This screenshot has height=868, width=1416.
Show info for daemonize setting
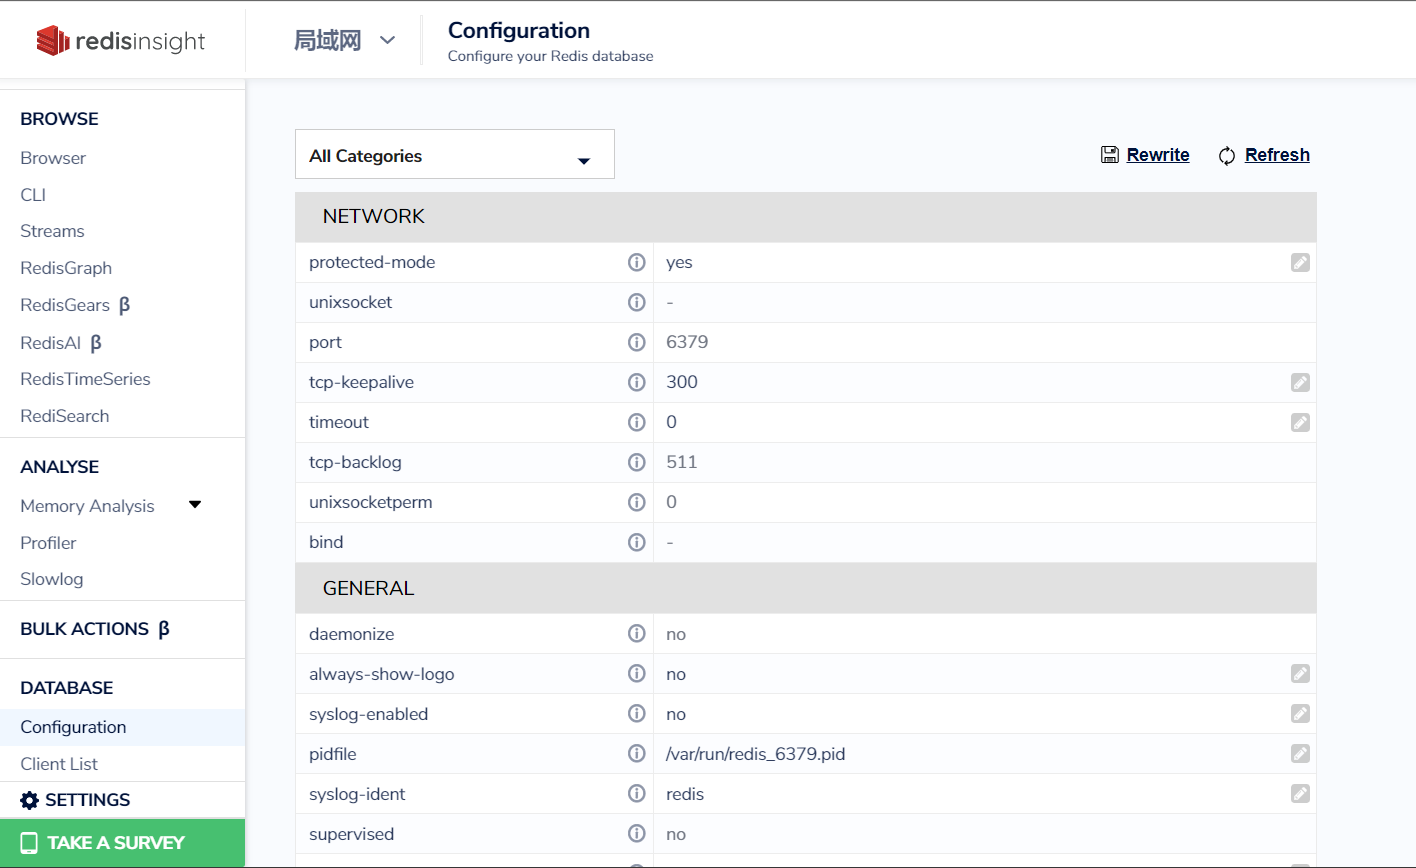636,634
